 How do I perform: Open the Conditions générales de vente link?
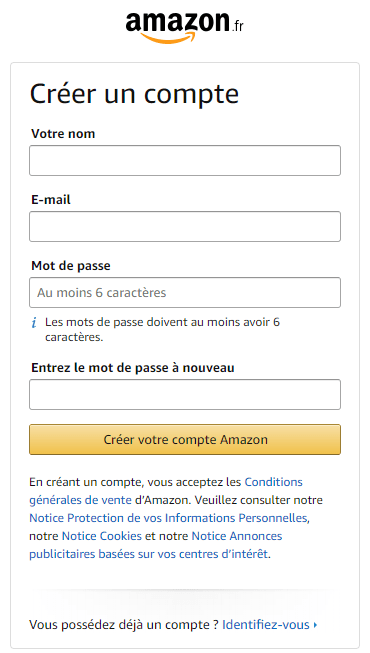coord(166,491)
